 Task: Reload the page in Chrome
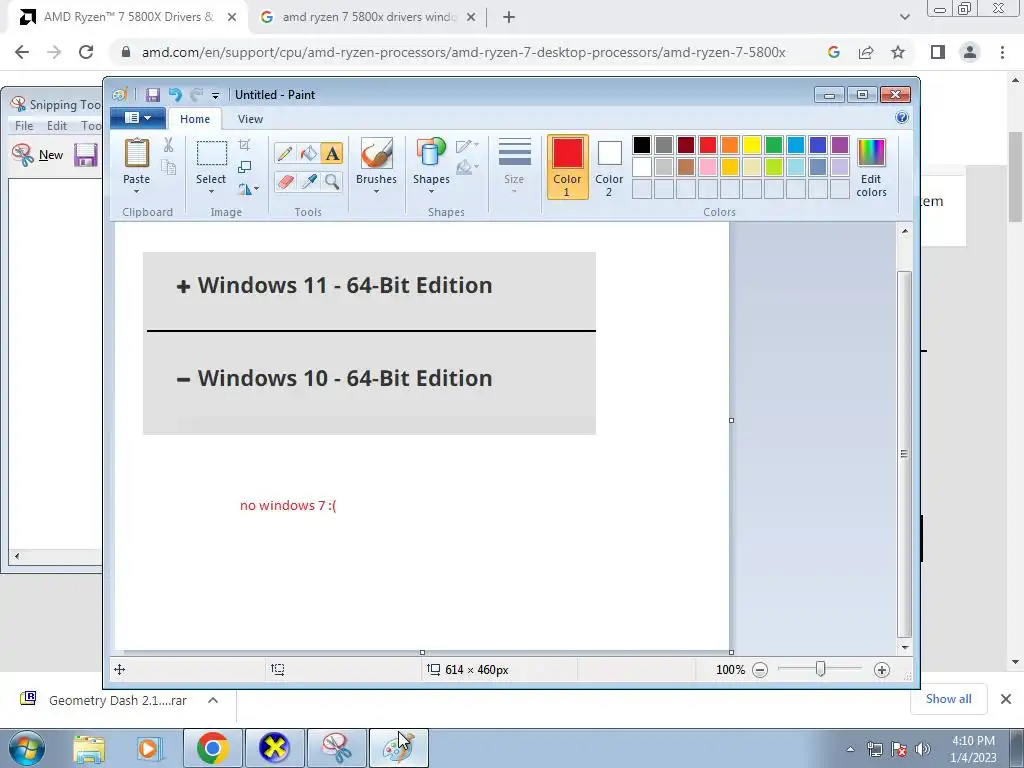click(x=86, y=52)
